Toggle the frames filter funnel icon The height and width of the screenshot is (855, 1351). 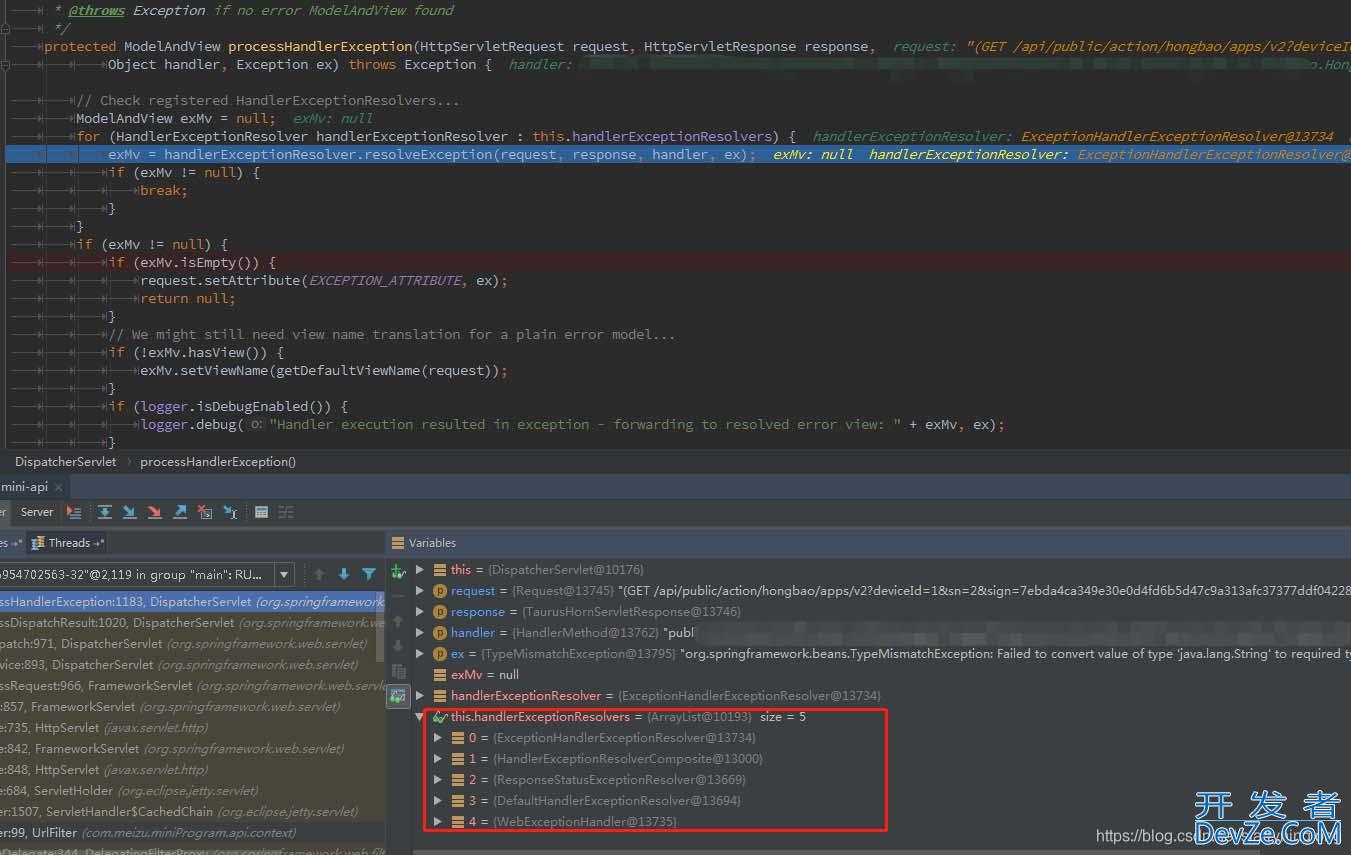pyautogui.click(x=369, y=574)
